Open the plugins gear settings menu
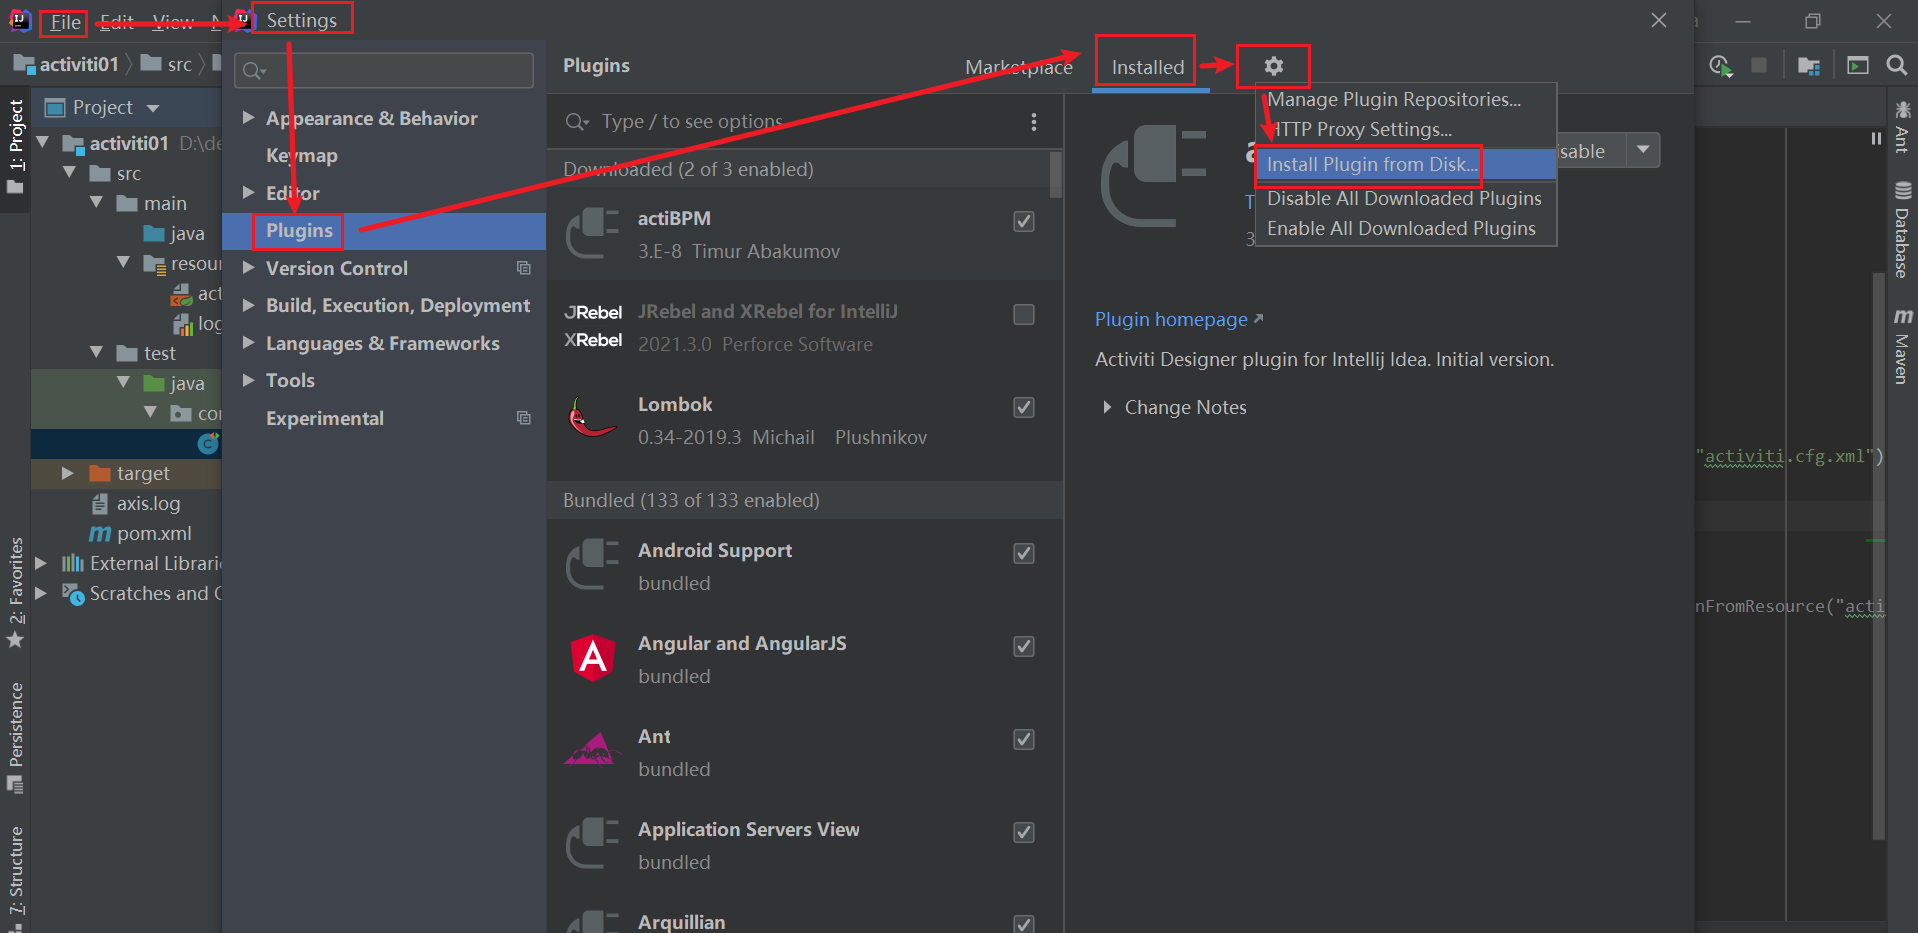This screenshot has width=1918, height=933. coord(1273,66)
